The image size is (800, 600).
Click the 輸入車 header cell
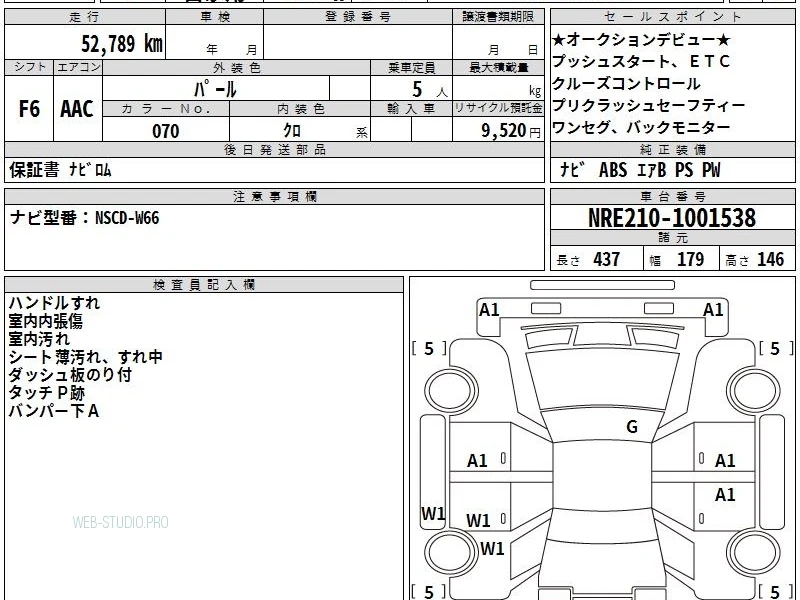(x=411, y=109)
